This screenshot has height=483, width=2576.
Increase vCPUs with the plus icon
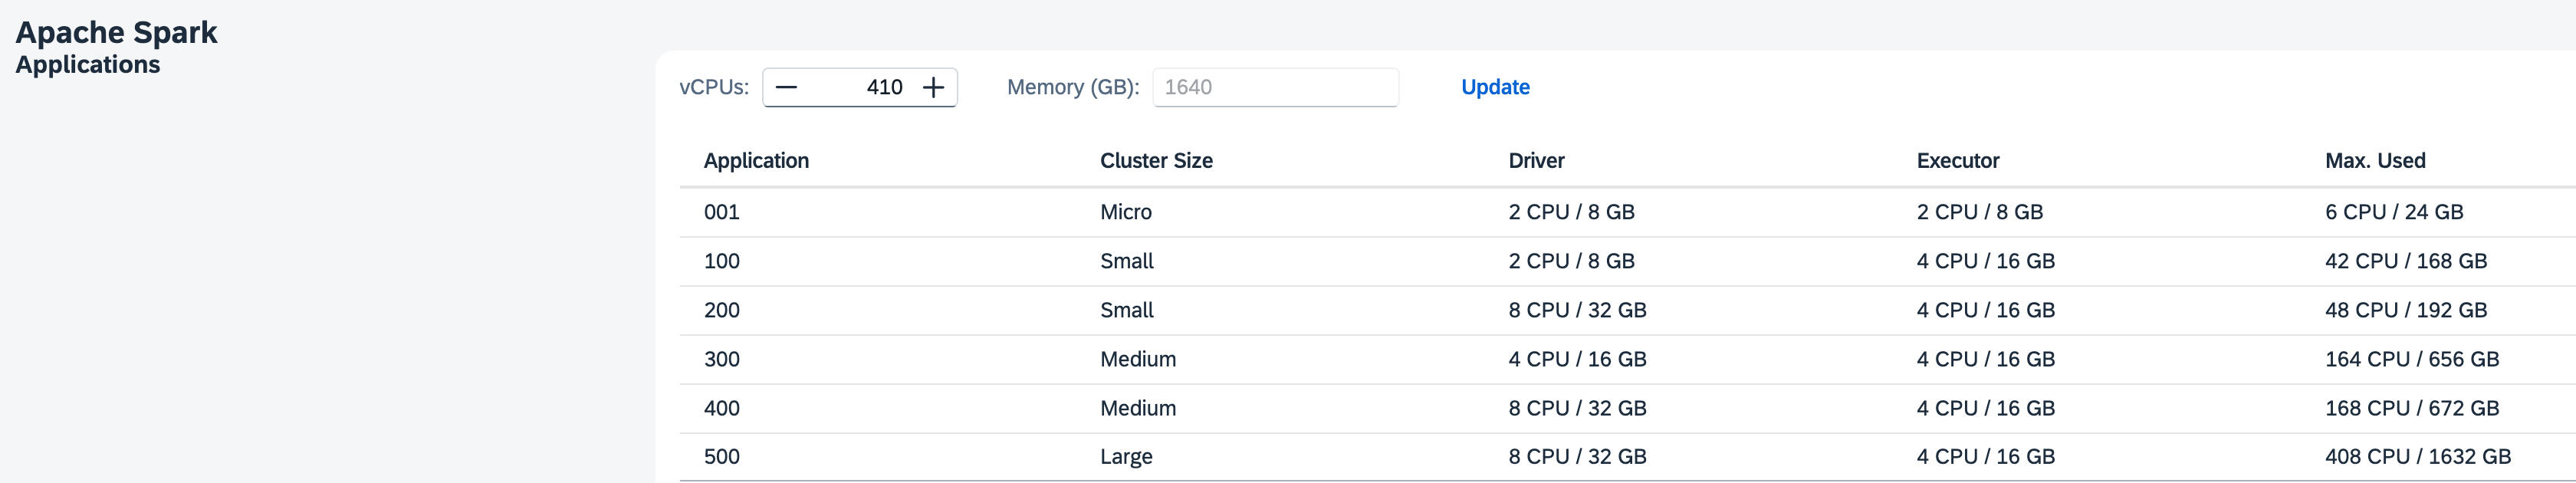click(933, 87)
